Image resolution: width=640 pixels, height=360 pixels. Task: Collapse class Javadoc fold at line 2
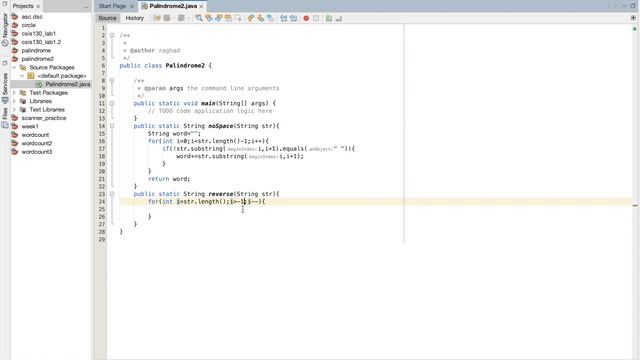click(x=112, y=36)
